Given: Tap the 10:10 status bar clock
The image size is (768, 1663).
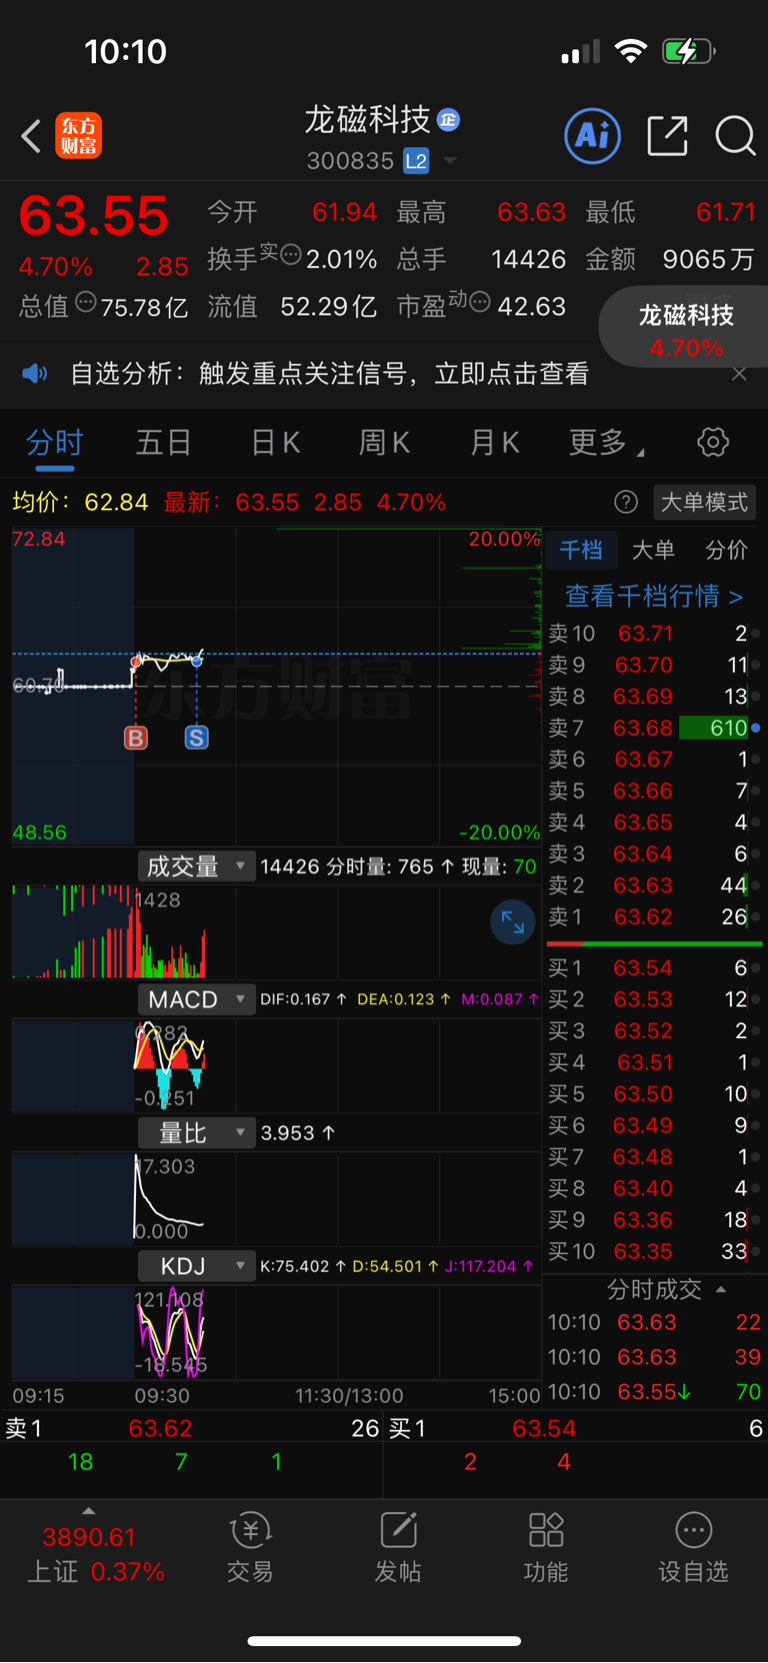Looking at the screenshot, I should point(125,52).
